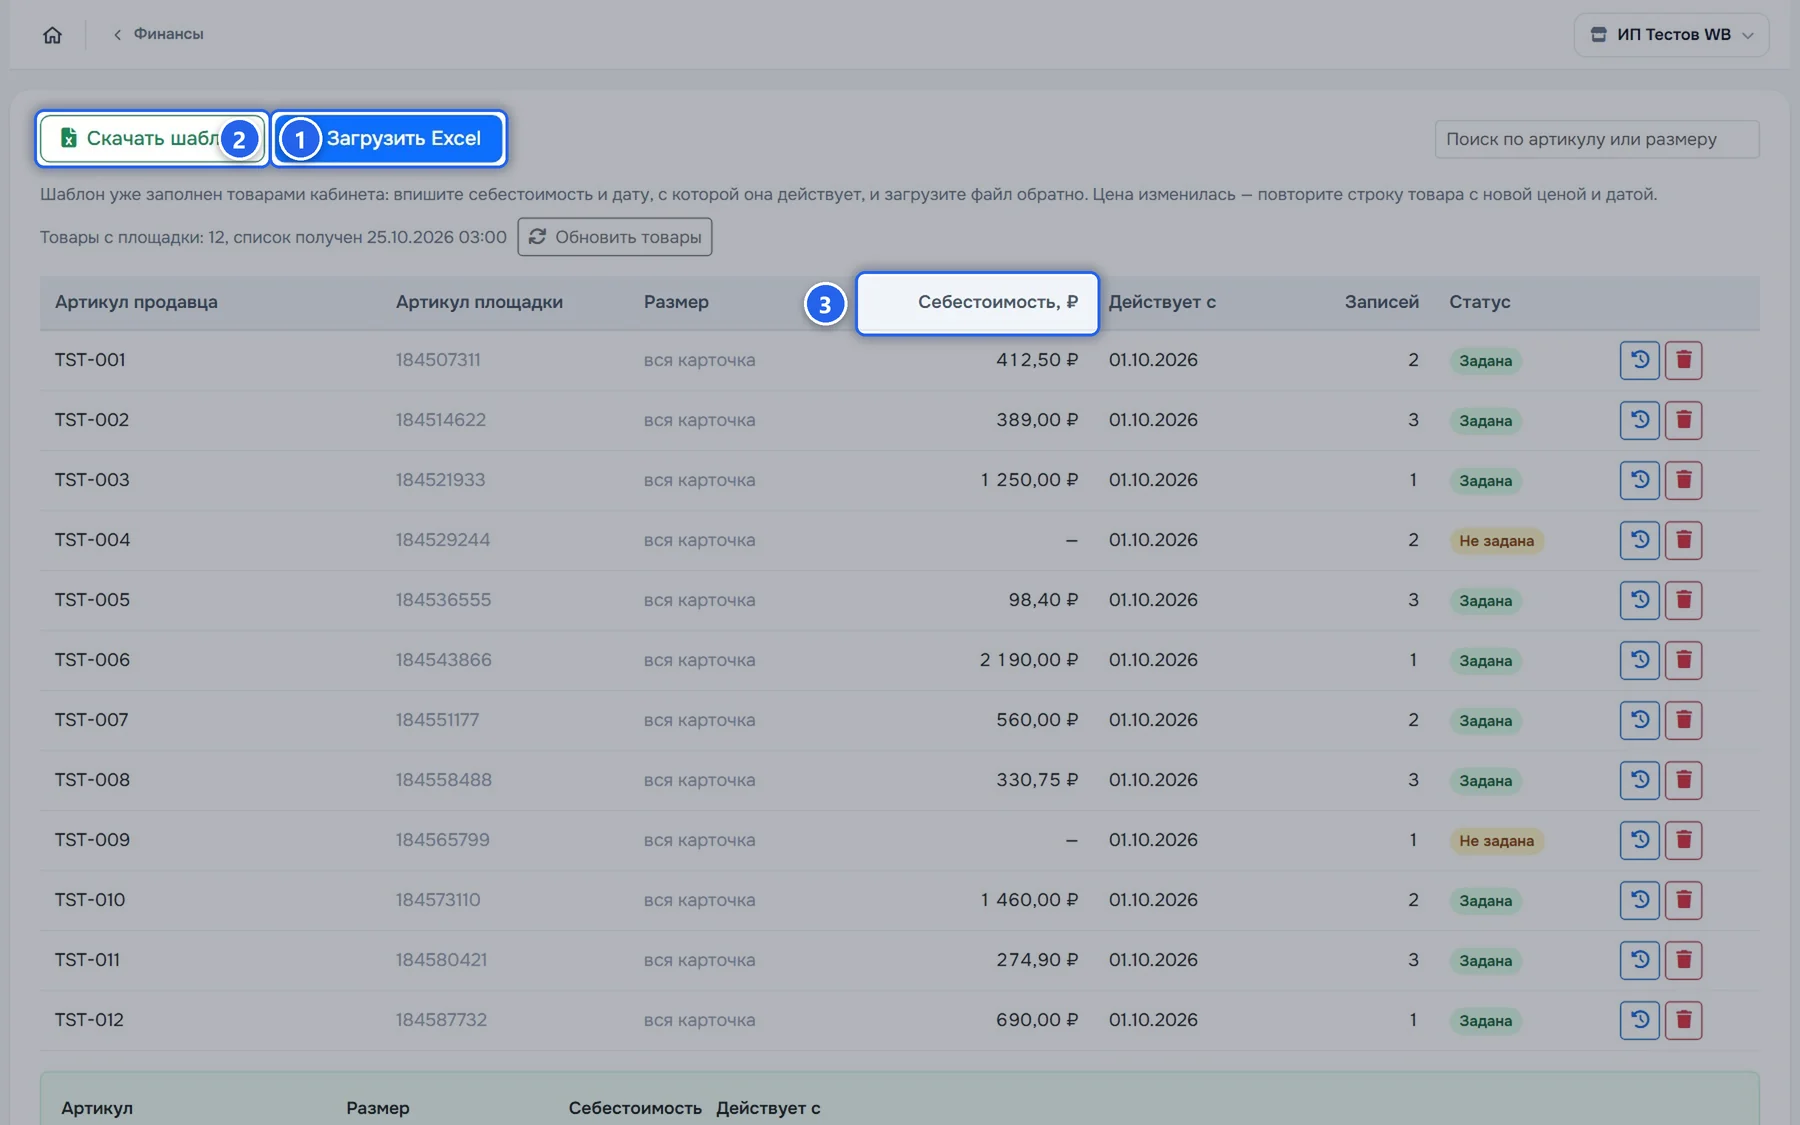
Task: Open history for TST-004
Action: pyautogui.click(x=1640, y=540)
